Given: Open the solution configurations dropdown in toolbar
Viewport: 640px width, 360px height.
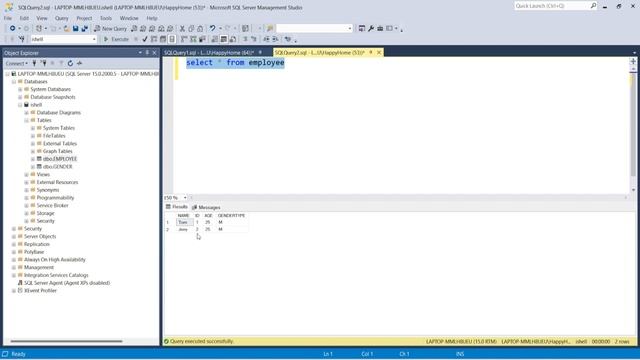Looking at the screenshot, I should [x=314, y=28].
